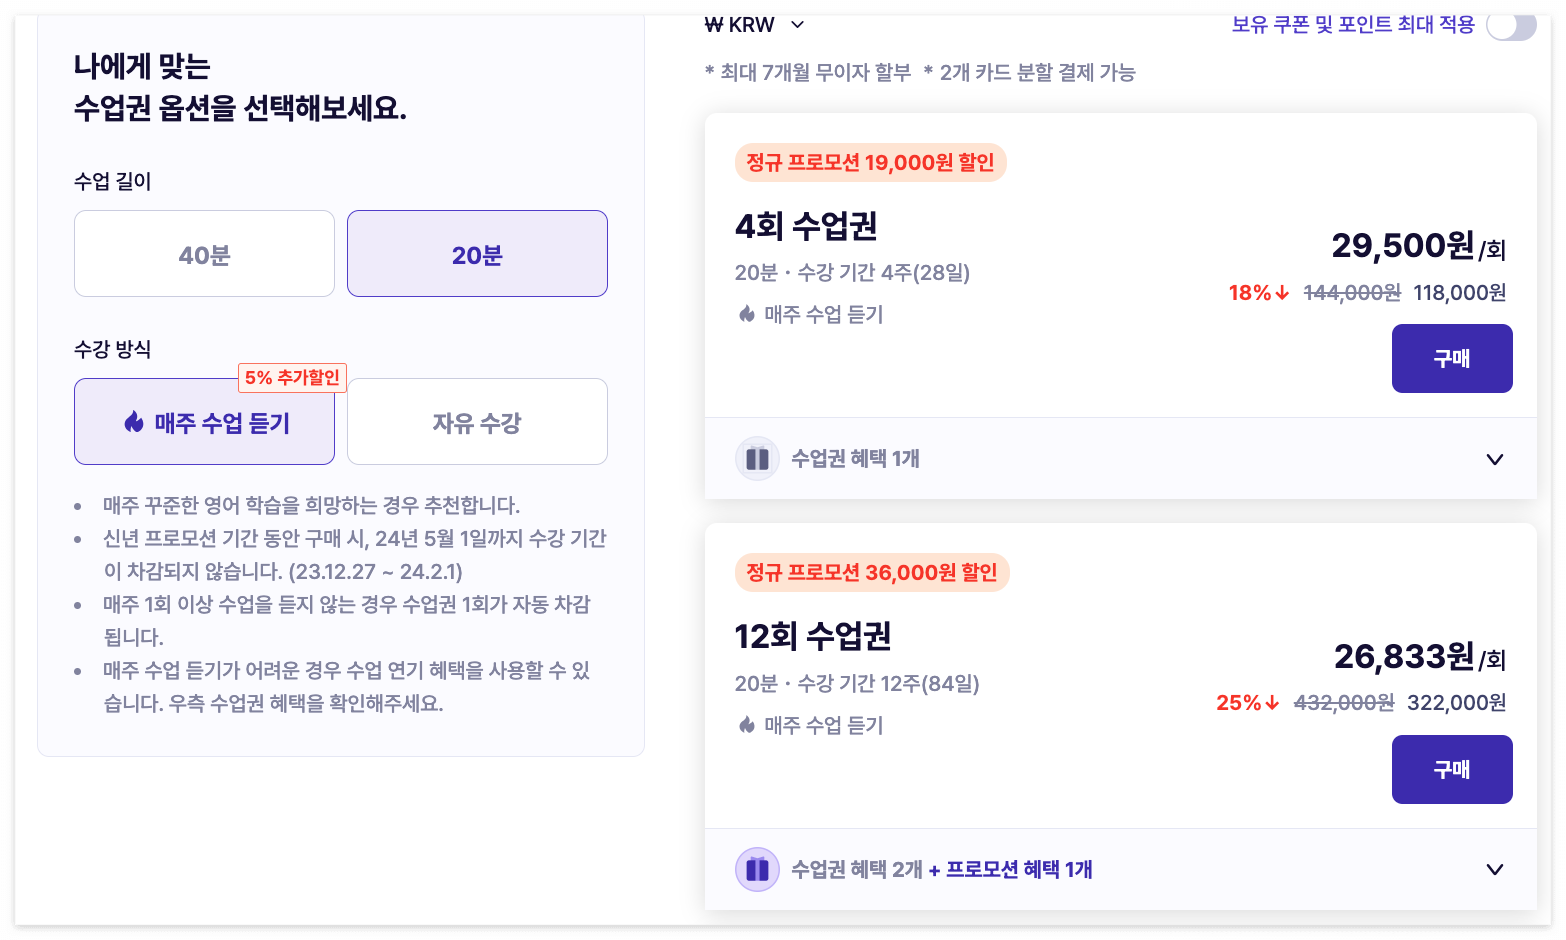Click the 5% 추가할인 badge
Screen dimensions: 1566x940
click(x=292, y=378)
